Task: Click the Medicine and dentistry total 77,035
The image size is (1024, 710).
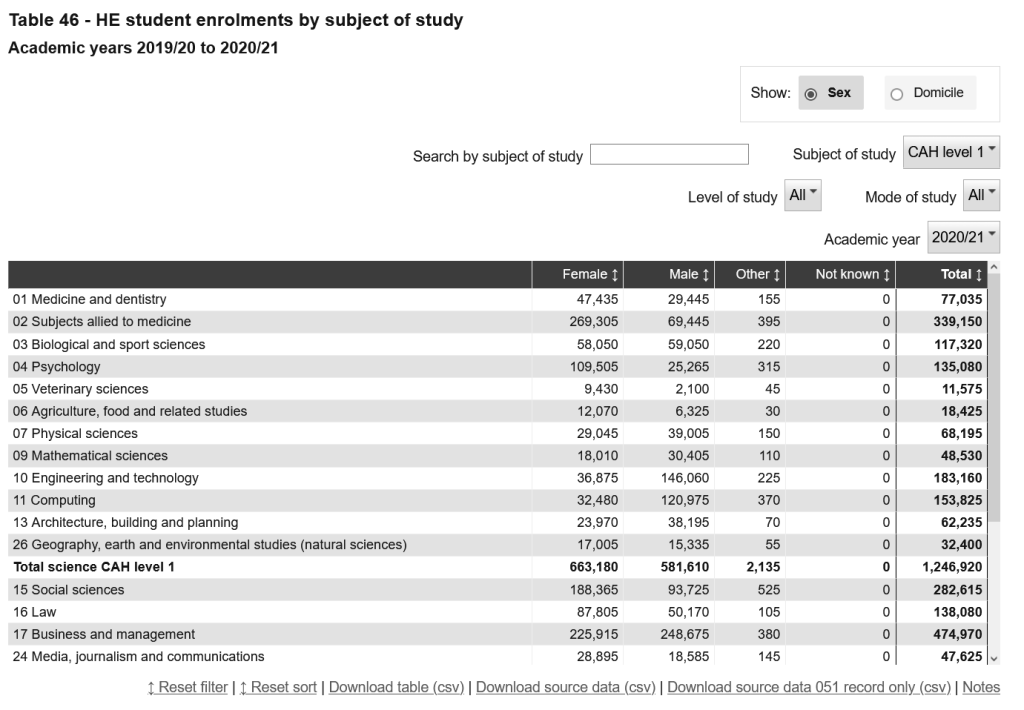Action: pos(961,299)
